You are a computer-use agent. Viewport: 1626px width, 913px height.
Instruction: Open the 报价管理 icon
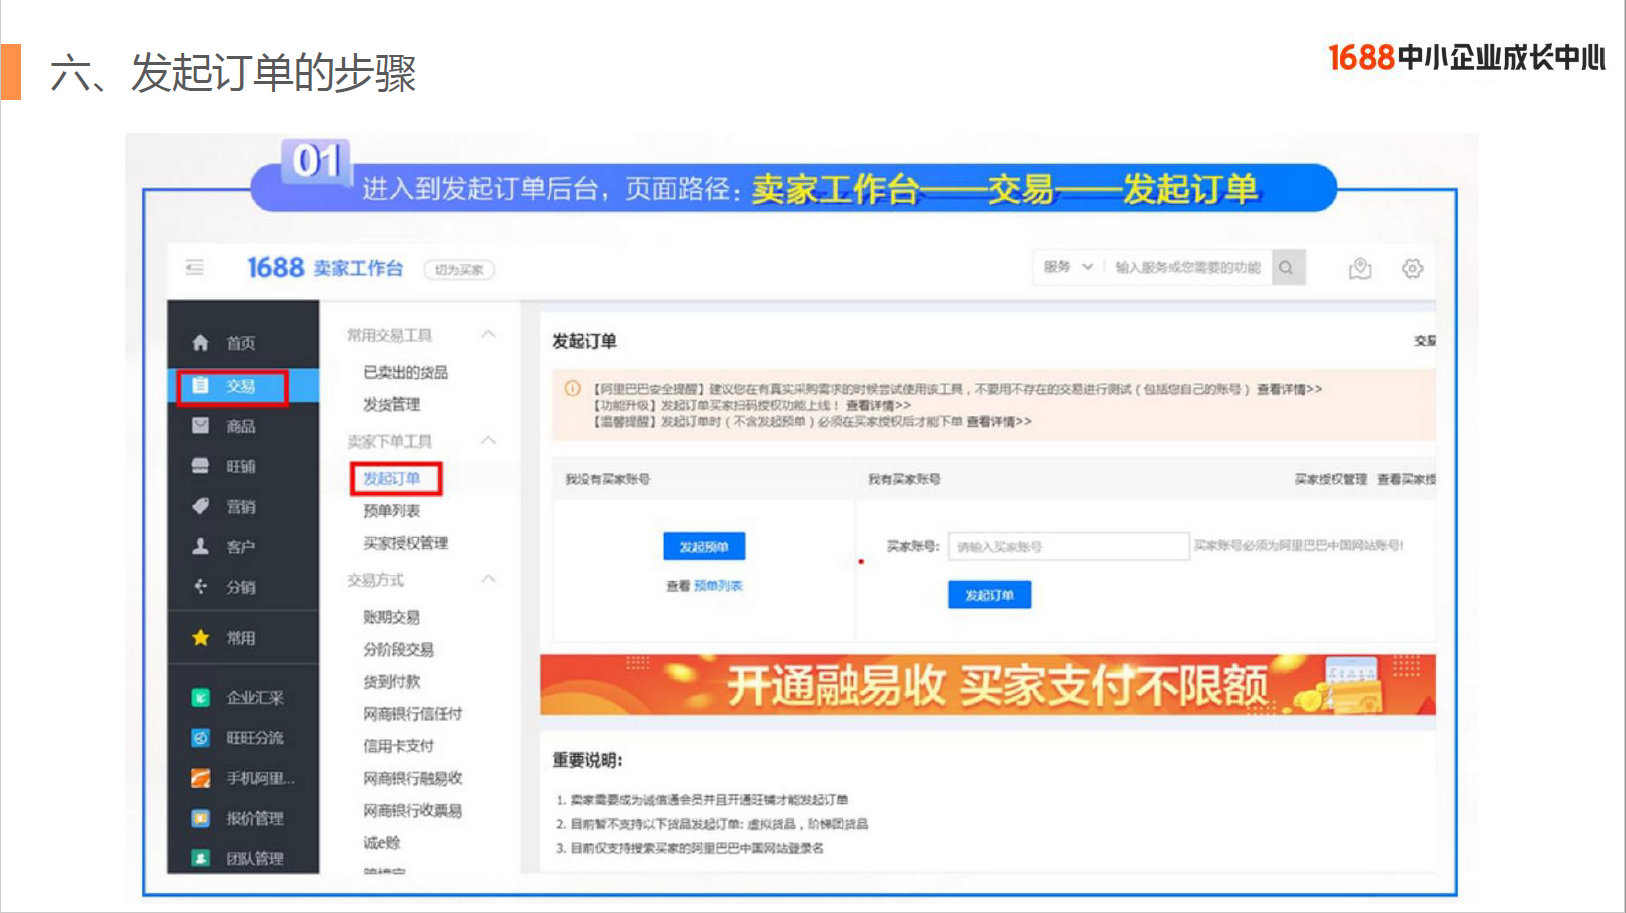tap(201, 818)
